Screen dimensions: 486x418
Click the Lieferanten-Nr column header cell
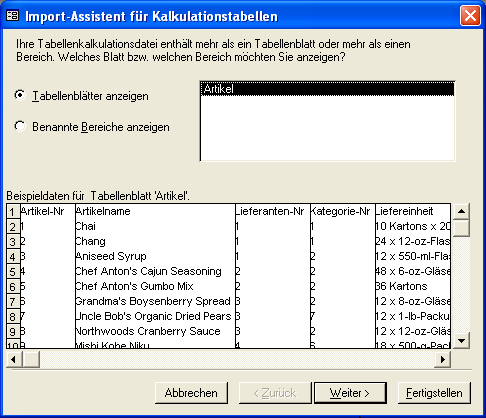click(273, 211)
